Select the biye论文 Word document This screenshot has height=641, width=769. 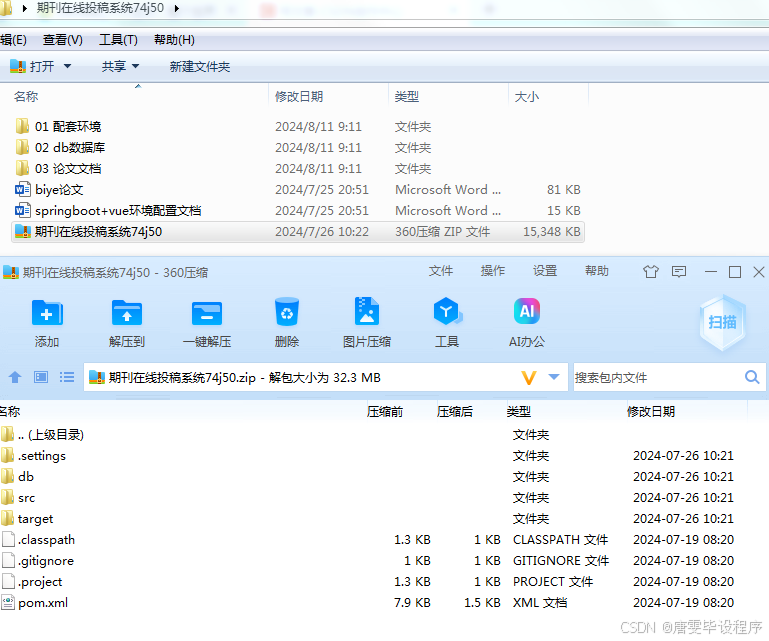(49, 190)
